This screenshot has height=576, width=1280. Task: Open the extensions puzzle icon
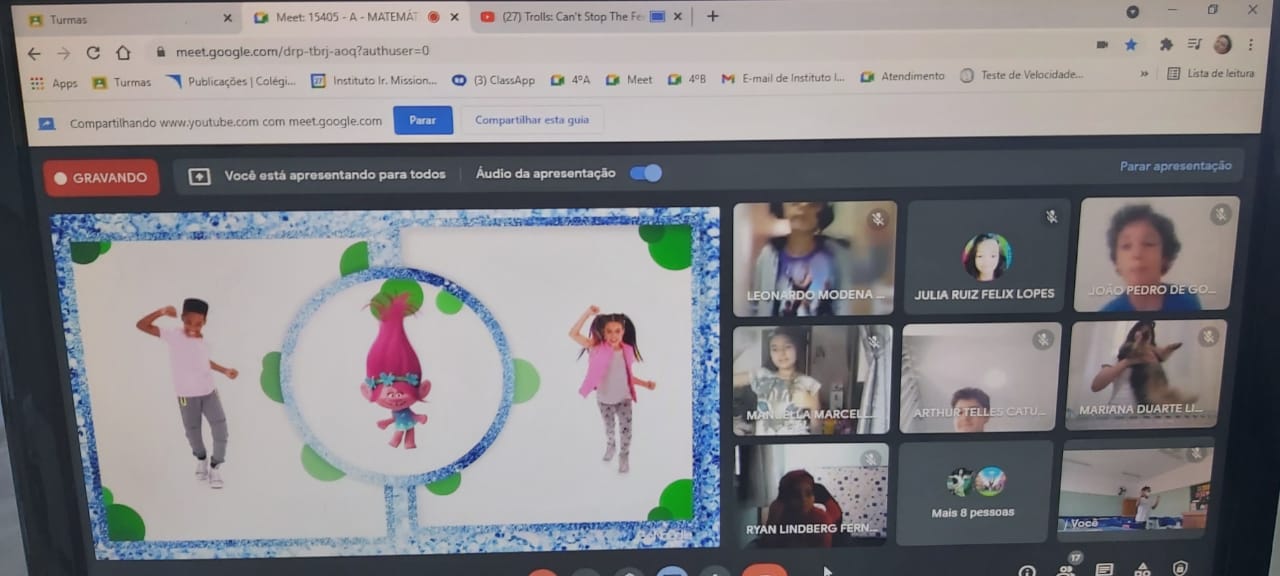click(x=1166, y=45)
